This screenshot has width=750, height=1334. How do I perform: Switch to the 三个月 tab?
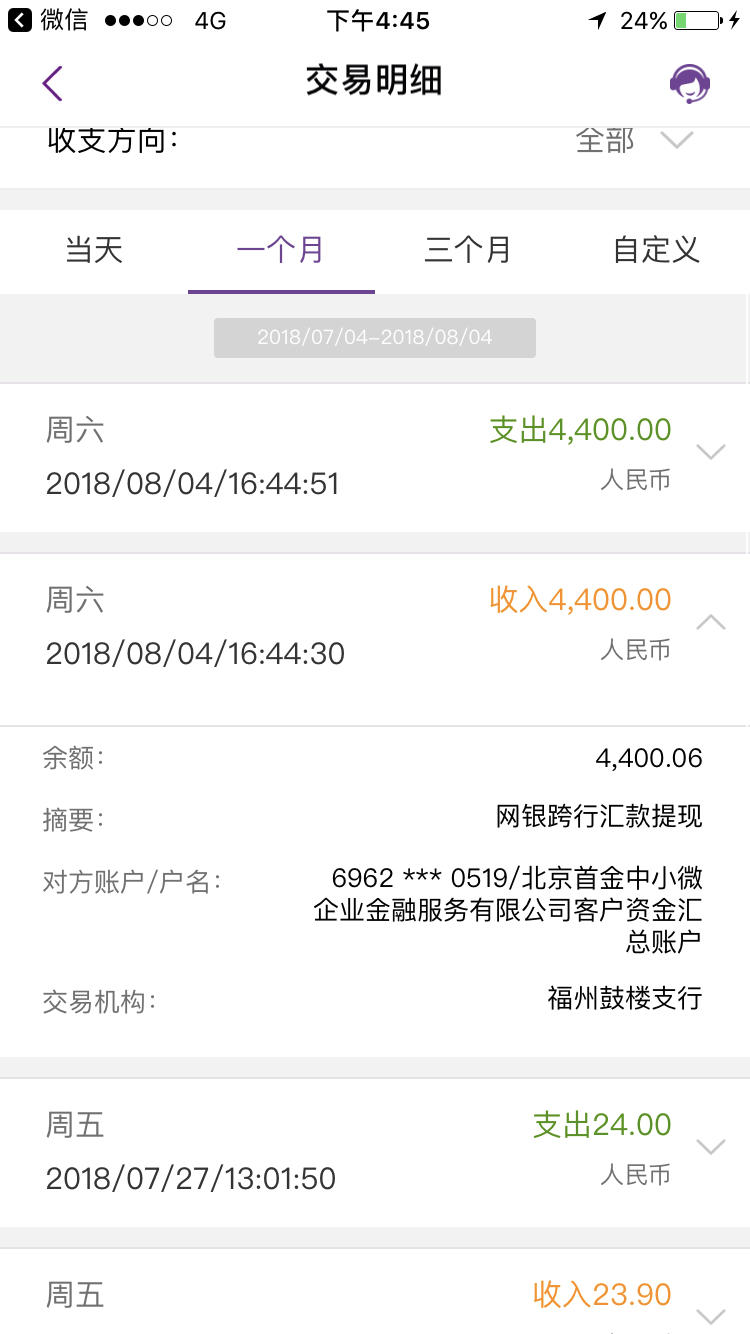(468, 250)
